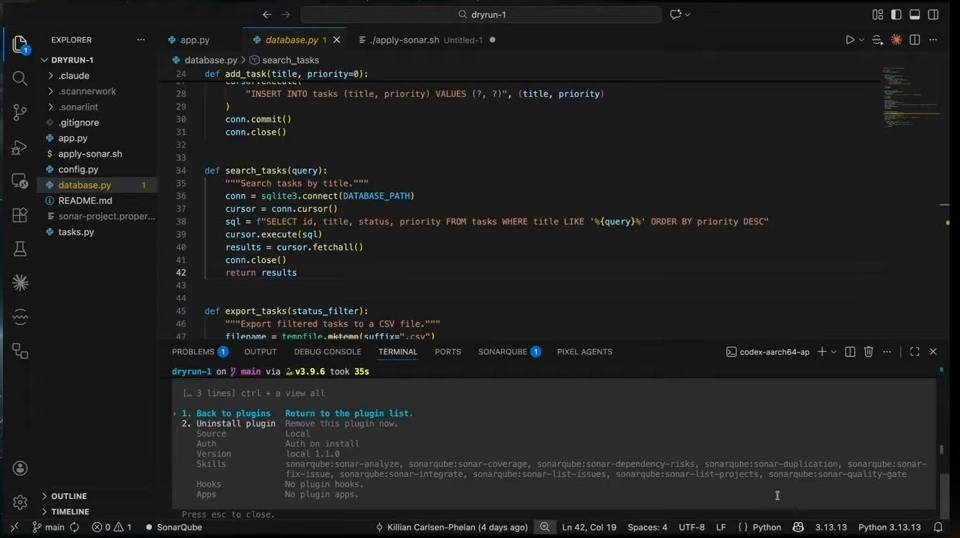Viewport: 960px width, 538px height.
Task: Toggle the bottom panel visibility
Action: [x=914, y=15]
